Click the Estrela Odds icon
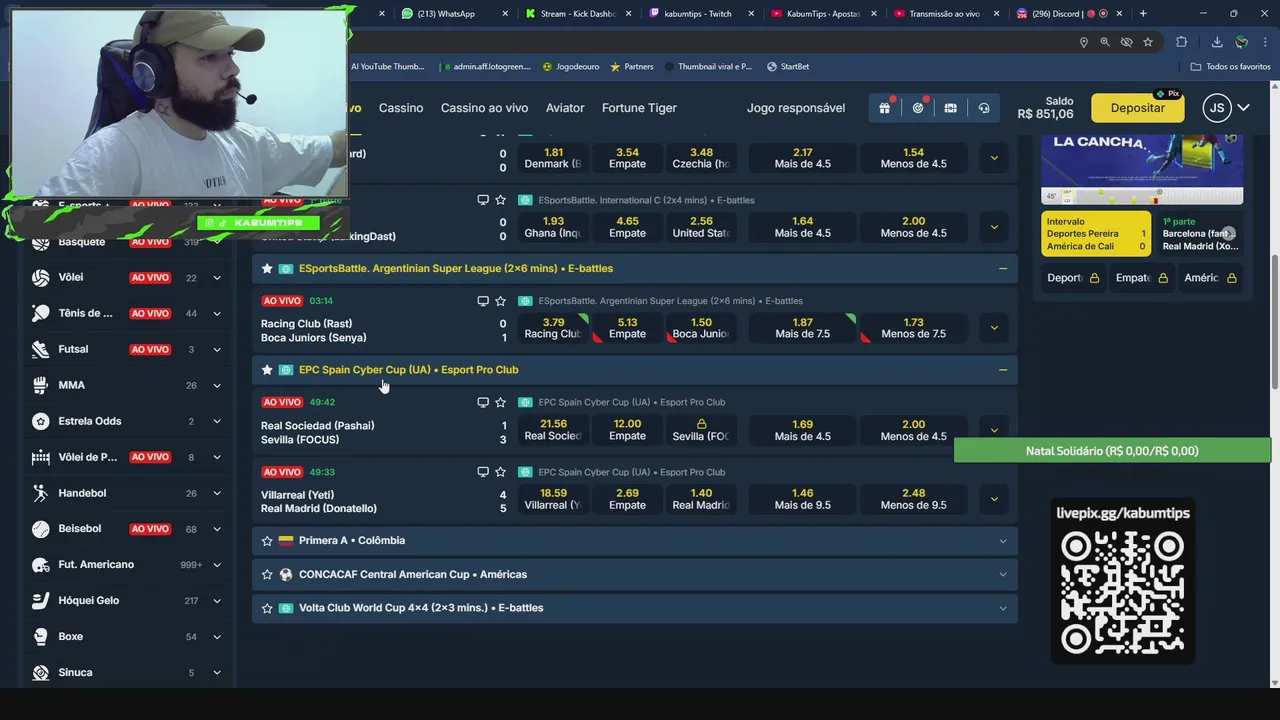This screenshot has height=720, width=1280. click(x=40, y=421)
